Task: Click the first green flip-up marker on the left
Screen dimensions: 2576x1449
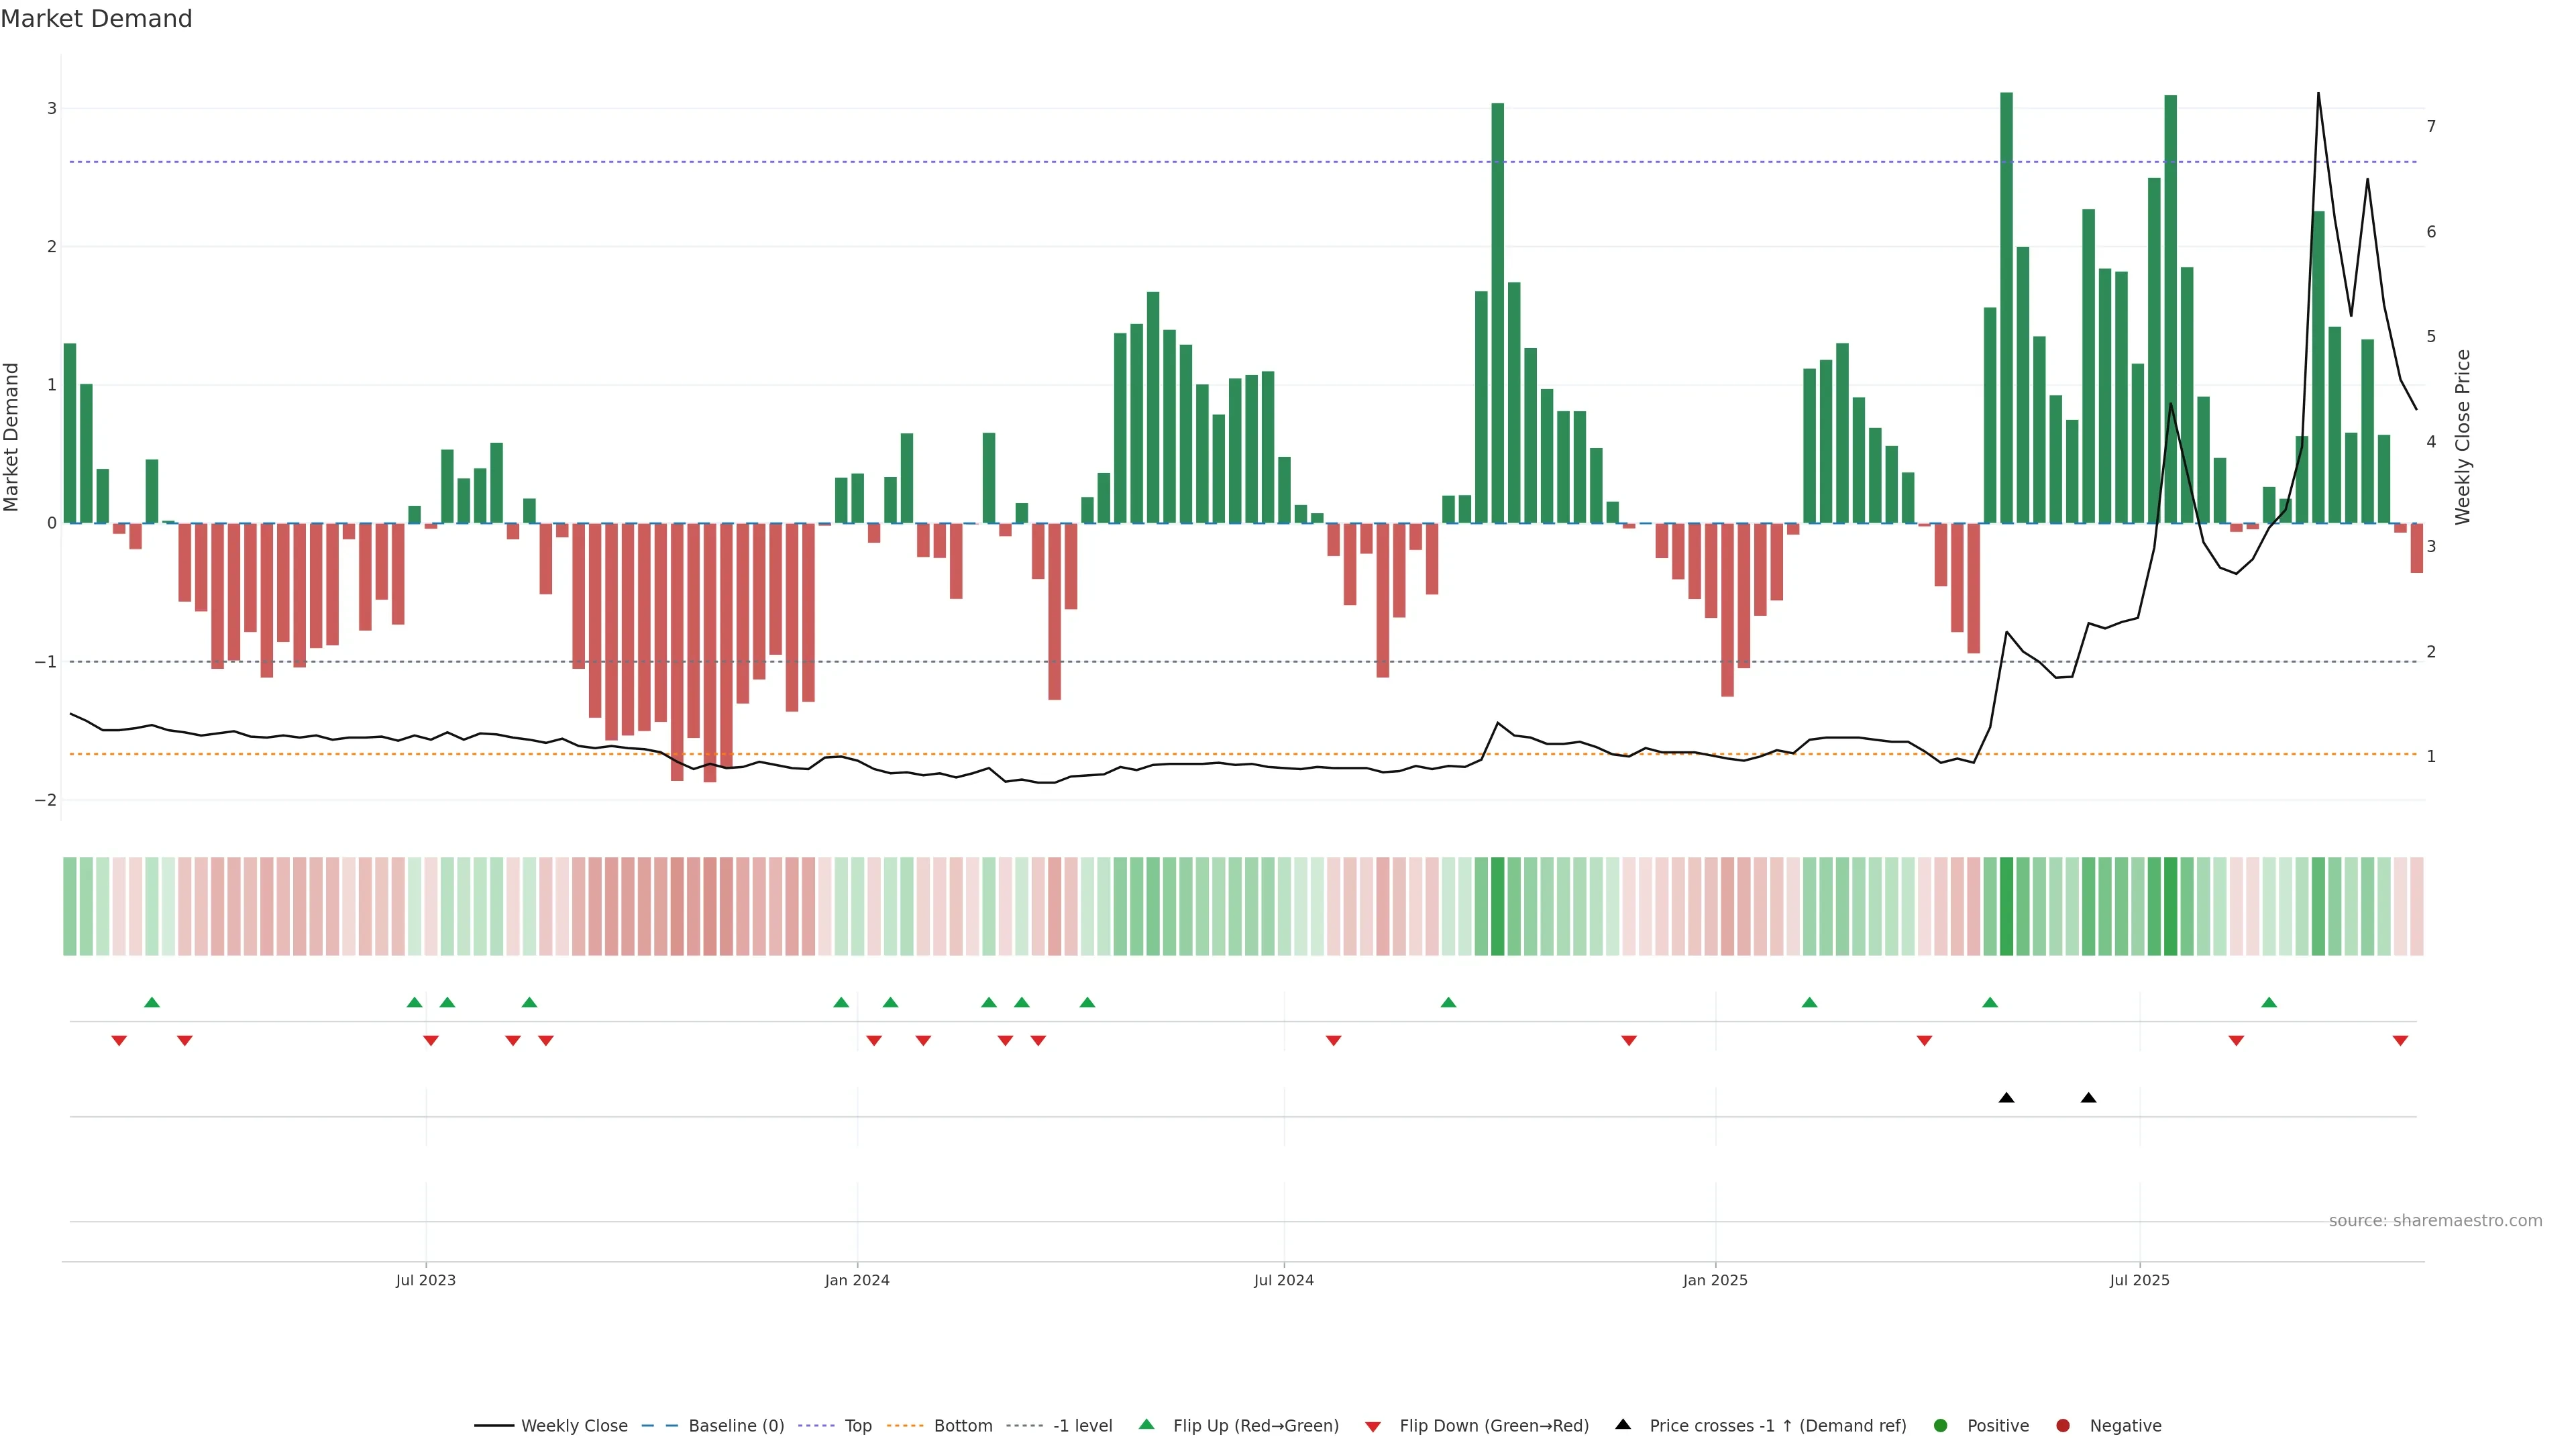Action: 152,1002
